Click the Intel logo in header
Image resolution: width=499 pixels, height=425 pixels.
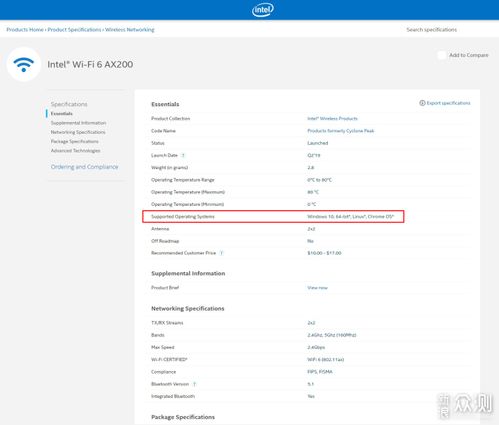pyautogui.click(x=263, y=10)
